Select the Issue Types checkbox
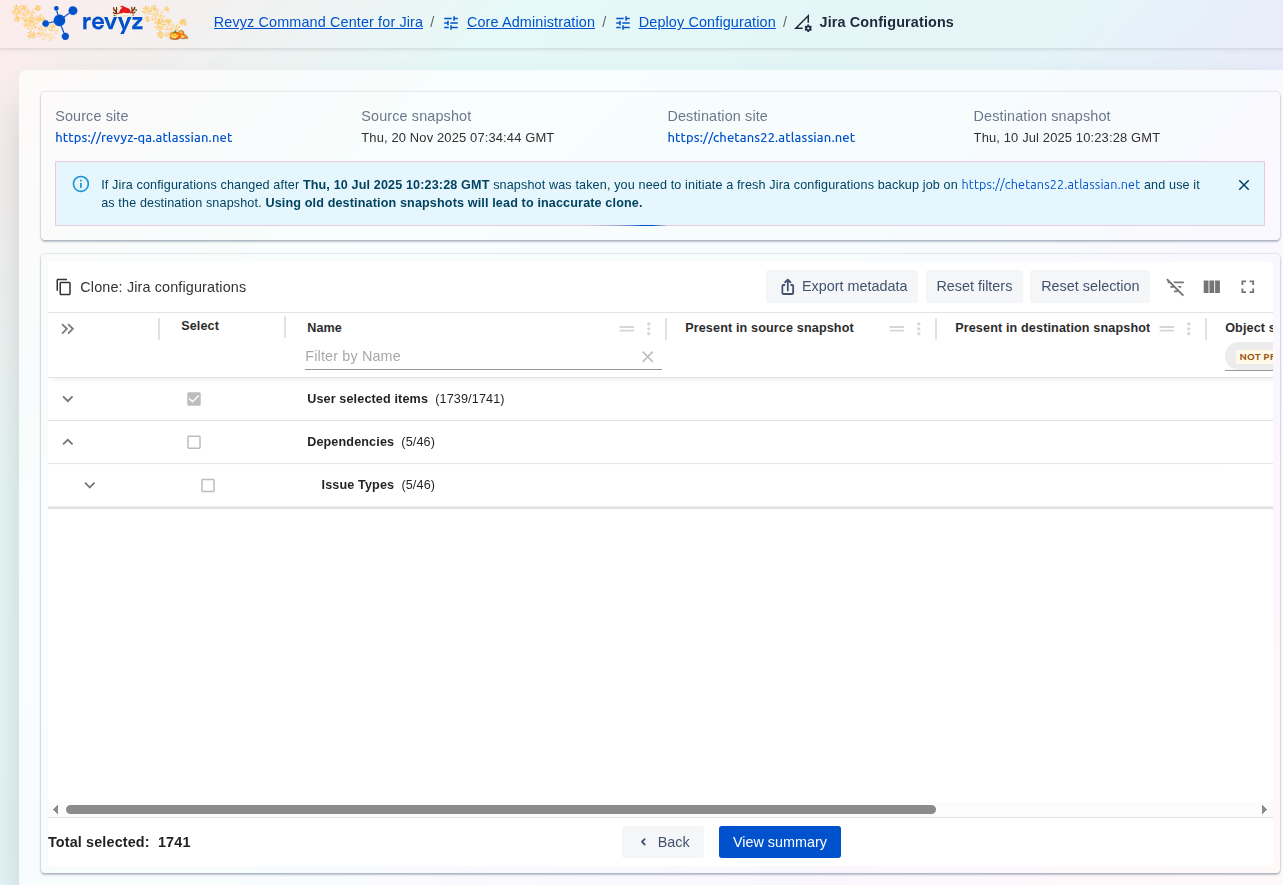The width and height of the screenshot is (1283, 885). pyautogui.click(x=208, y=485)
